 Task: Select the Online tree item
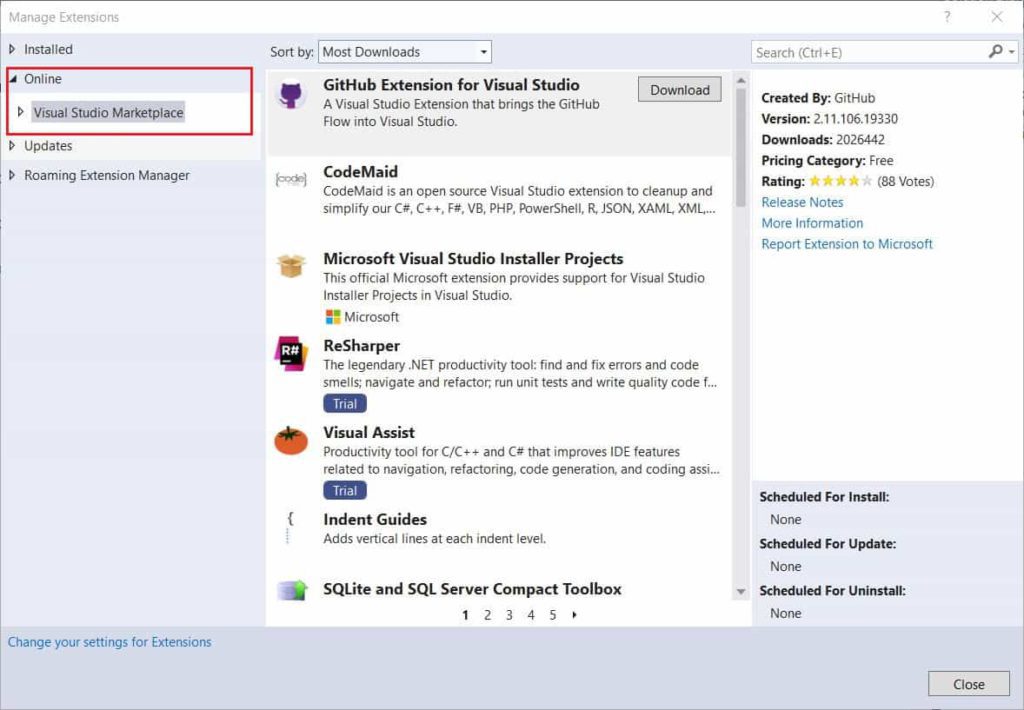coord(42,78)
